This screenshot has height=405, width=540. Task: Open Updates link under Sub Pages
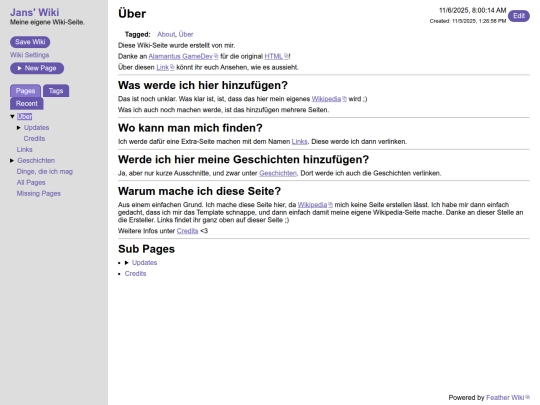[144, 263]
